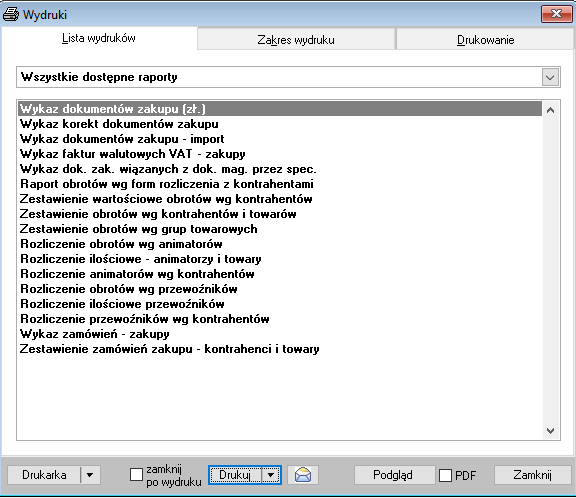Click the printer icon in title bar
Screen dimensions: 576x498
click(x=11, y=15)
